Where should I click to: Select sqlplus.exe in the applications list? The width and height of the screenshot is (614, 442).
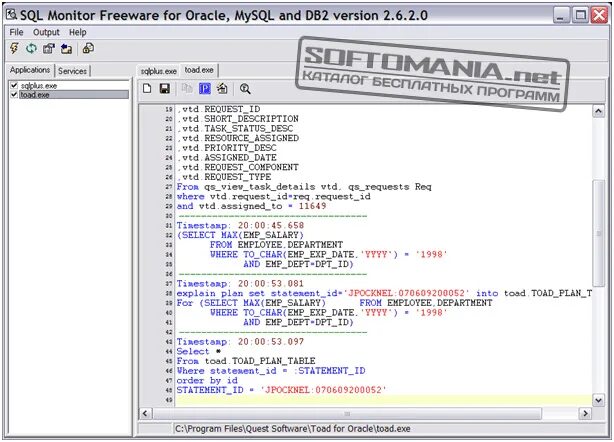(39, 86)
